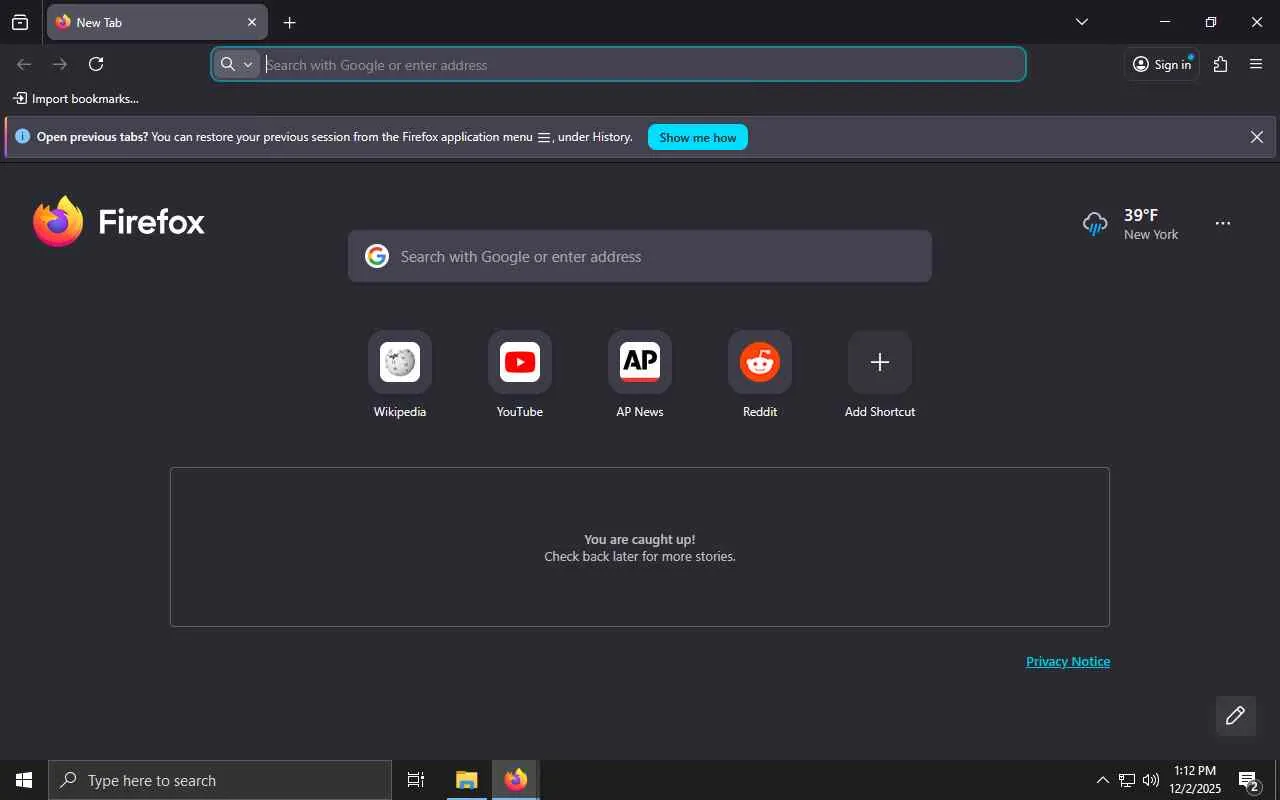The height and width of the screenshot is (800, 1280).
Task: Open the taskbar clock and date
Action: point(1195,781)
